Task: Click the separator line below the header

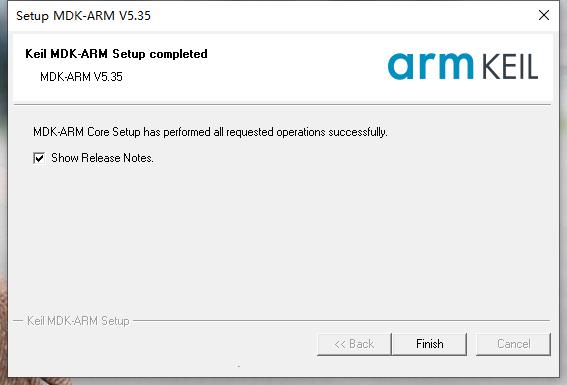Action: 282,105
